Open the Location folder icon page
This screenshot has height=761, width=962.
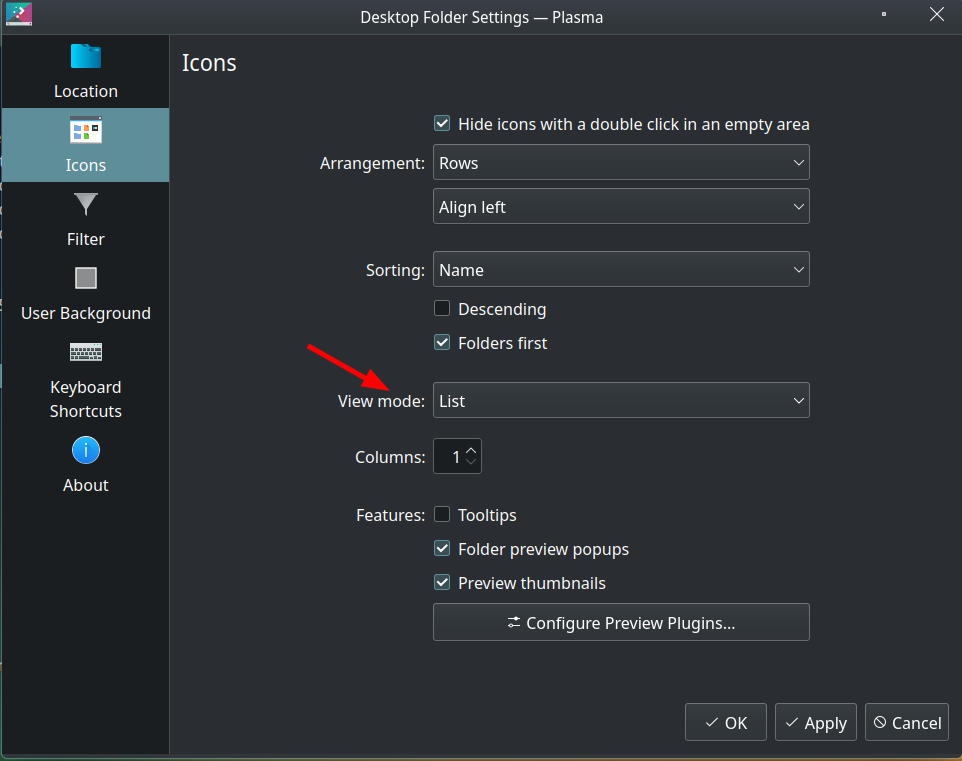(85, 56)
